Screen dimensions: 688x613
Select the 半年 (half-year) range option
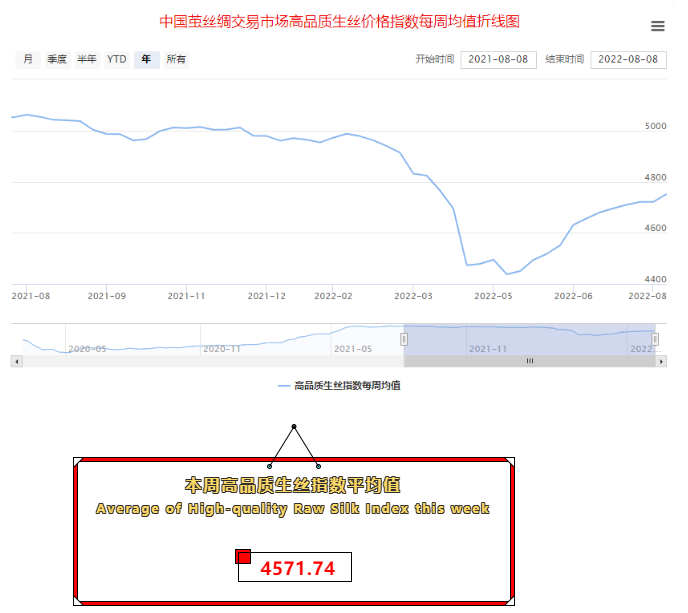pyautogui.click(x=87, y=60)
